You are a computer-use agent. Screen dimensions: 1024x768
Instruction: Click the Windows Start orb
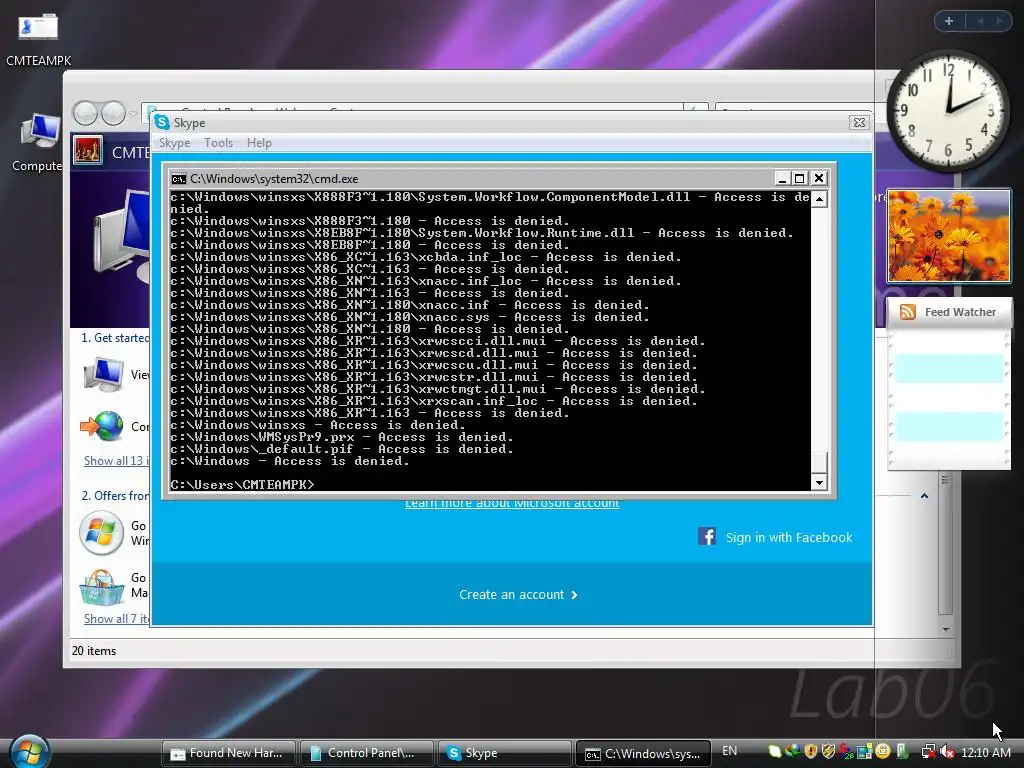click(28, 752)
